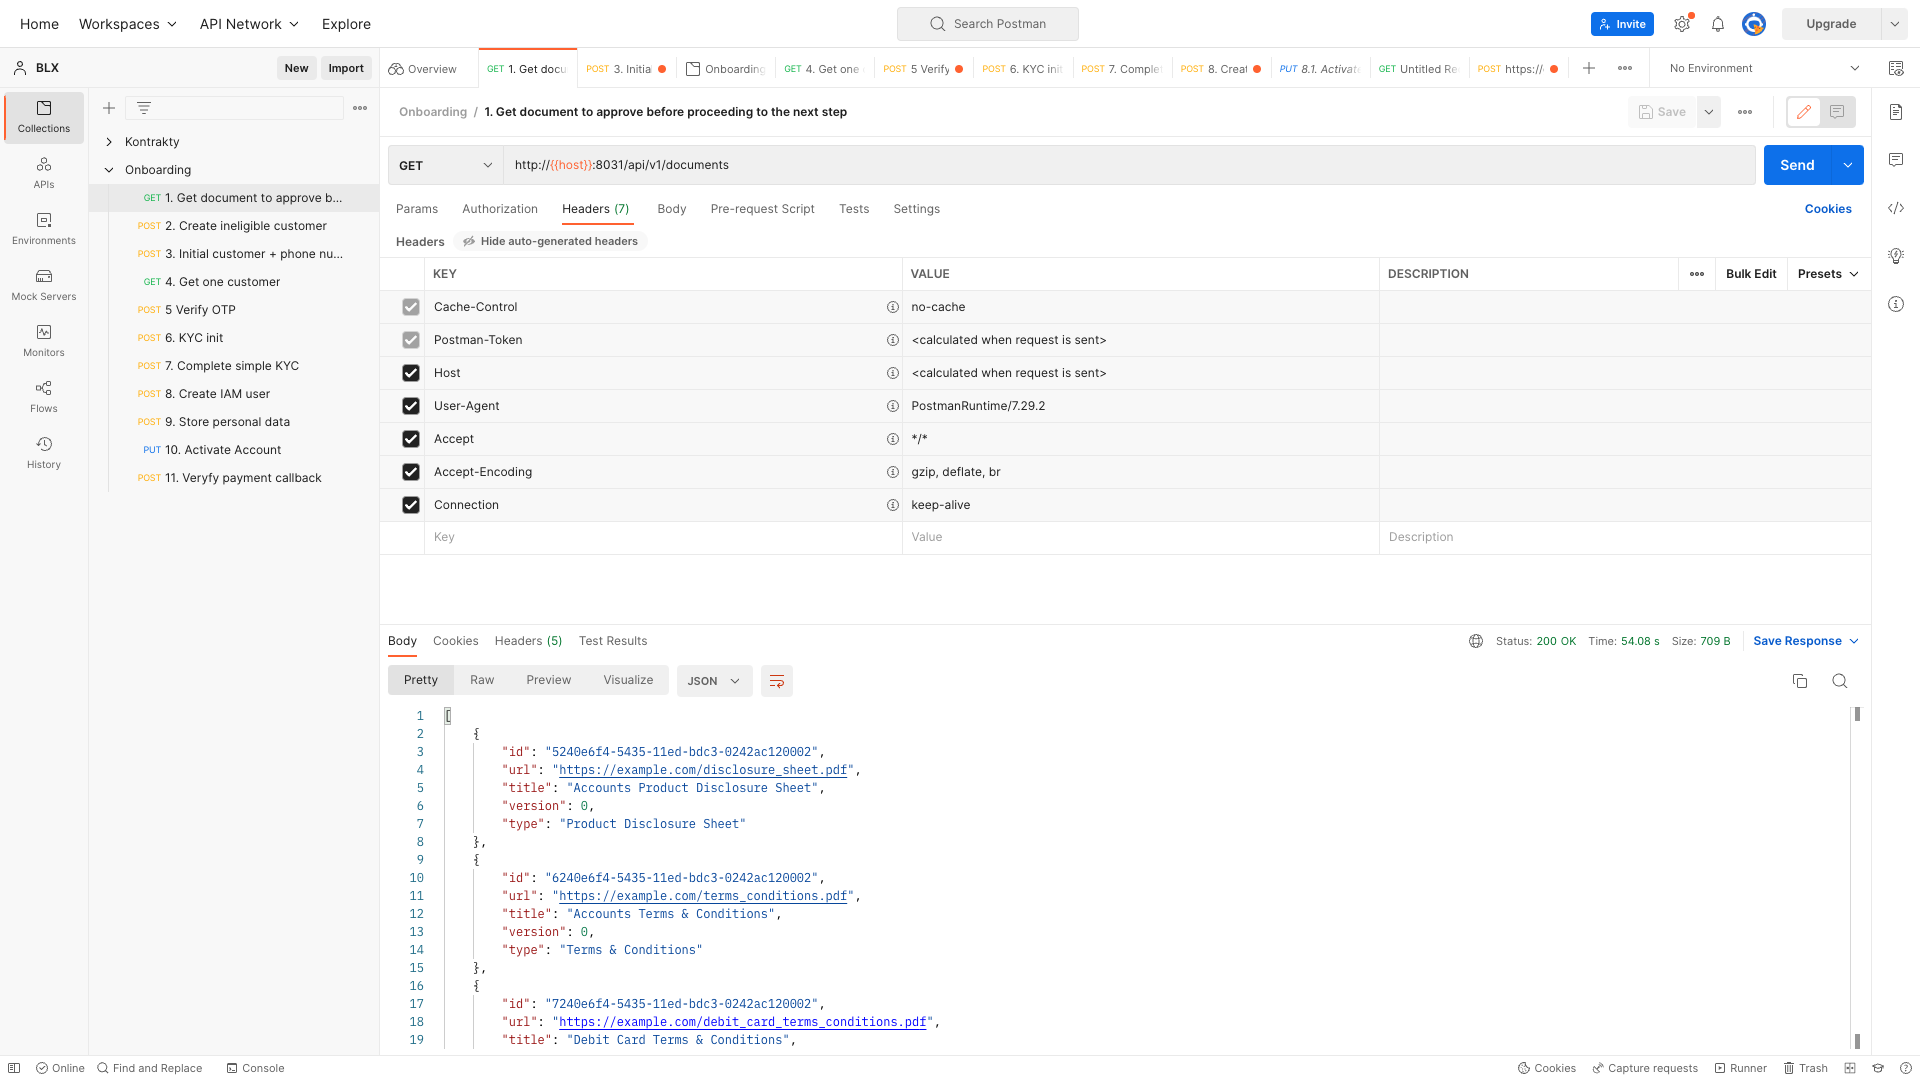Open the GET method dropdown
1920x1080 pixels.
tap(445, 165)
